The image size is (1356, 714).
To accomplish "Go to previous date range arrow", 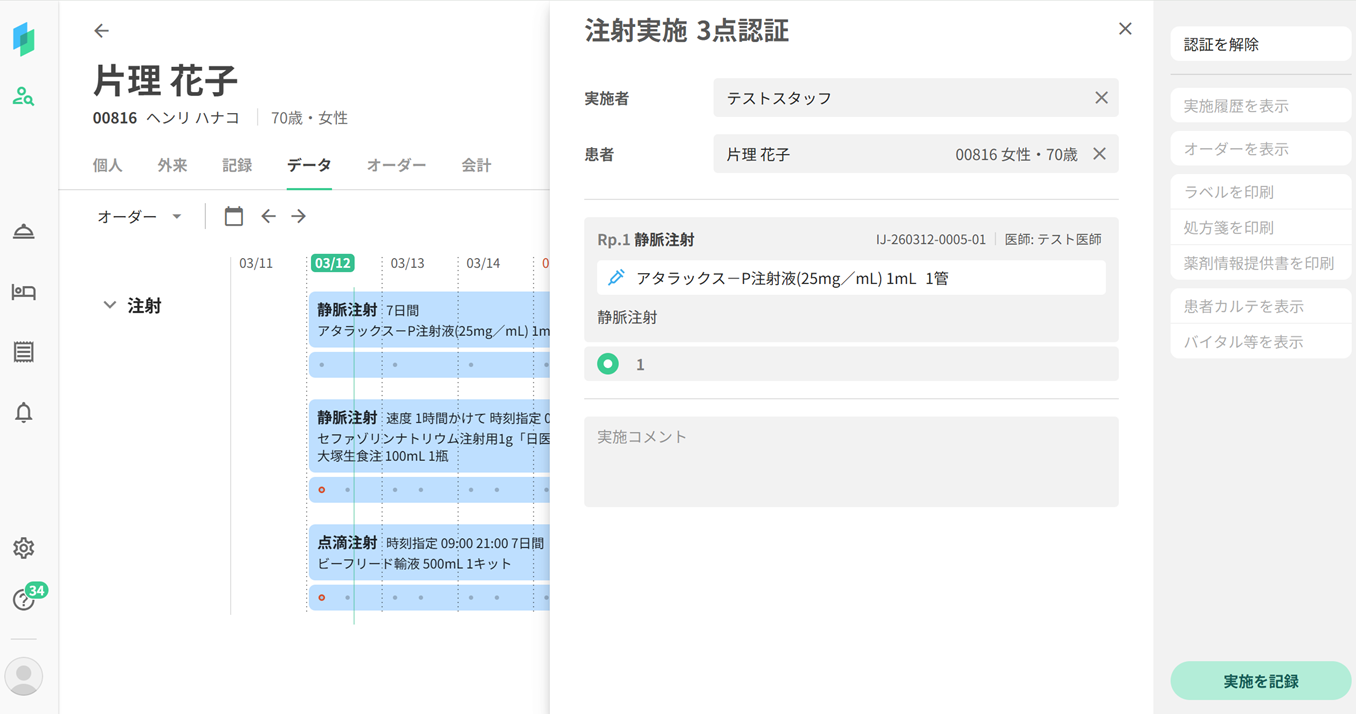I will pyautogui.click(x=268, y=216).
